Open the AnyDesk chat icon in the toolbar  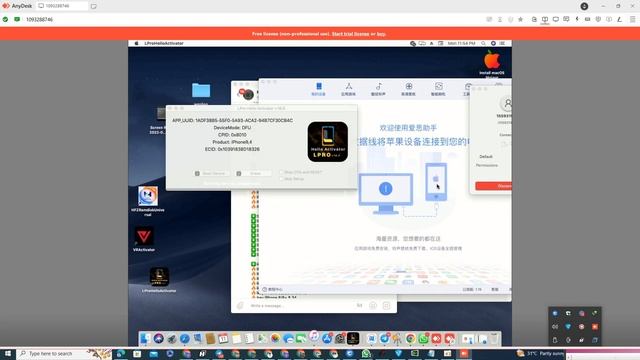click(566, 19)
